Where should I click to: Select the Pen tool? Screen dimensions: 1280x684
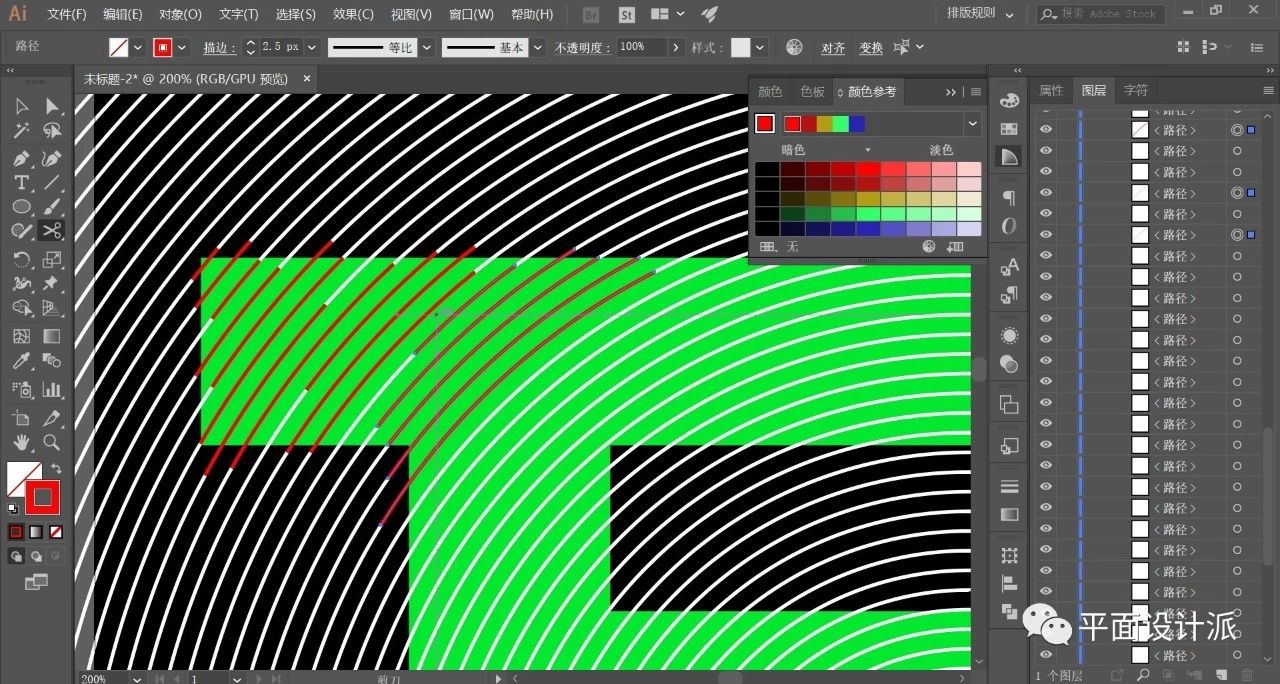(22, 158)
